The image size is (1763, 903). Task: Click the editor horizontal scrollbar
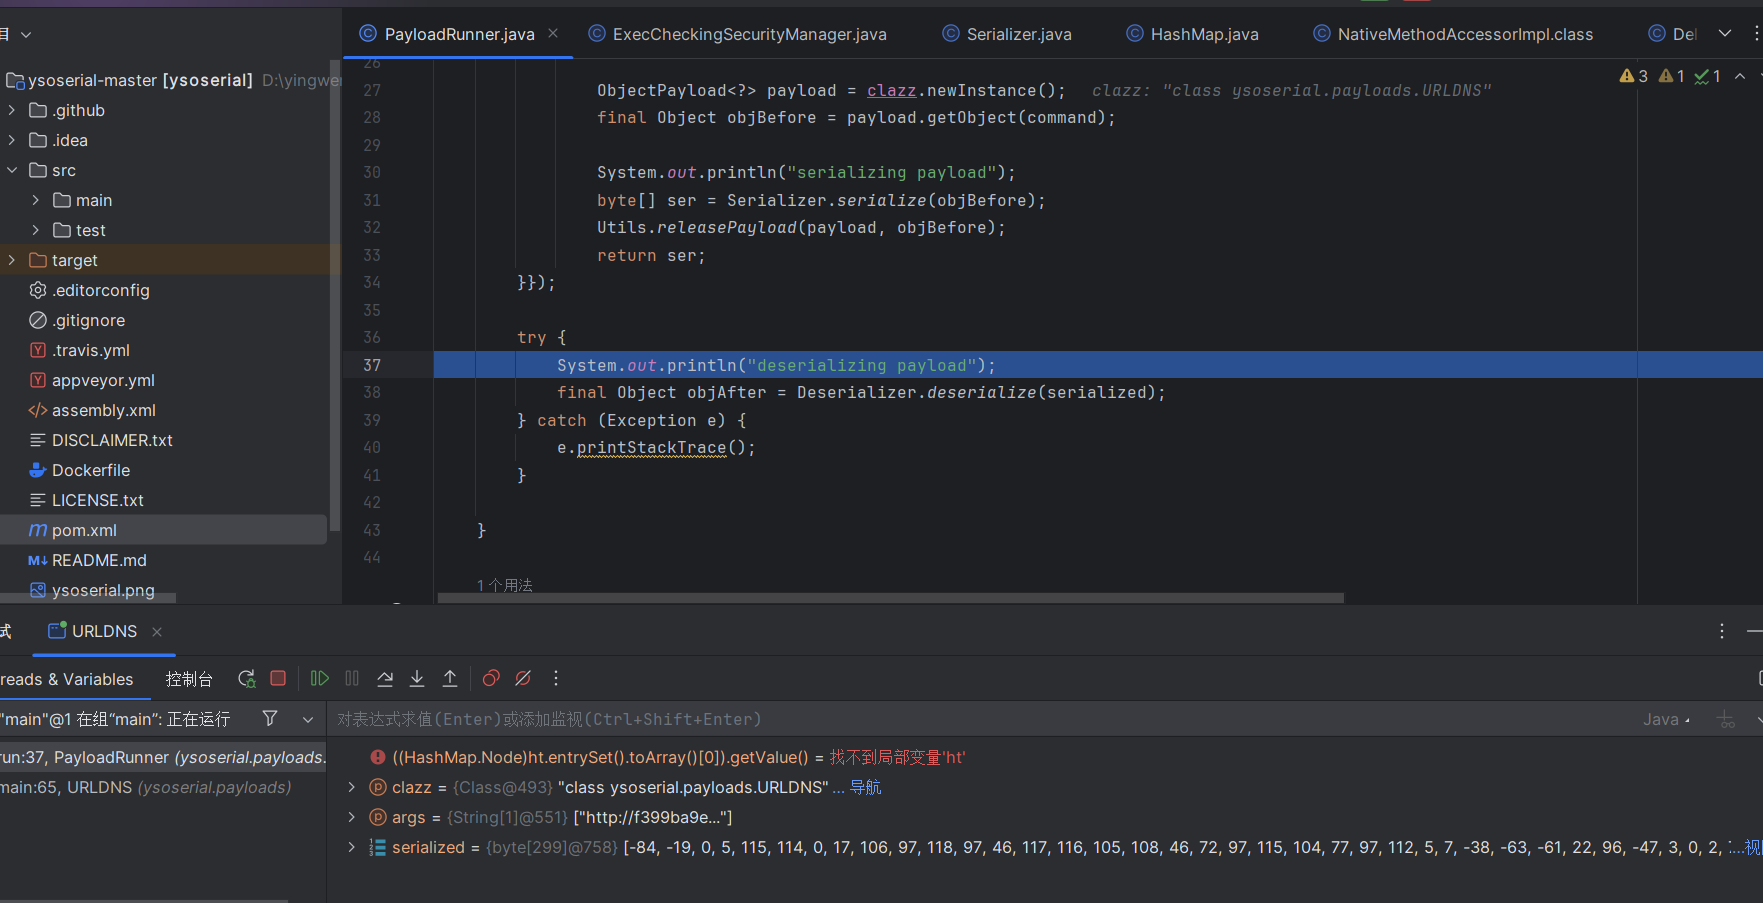click(890, 598)
